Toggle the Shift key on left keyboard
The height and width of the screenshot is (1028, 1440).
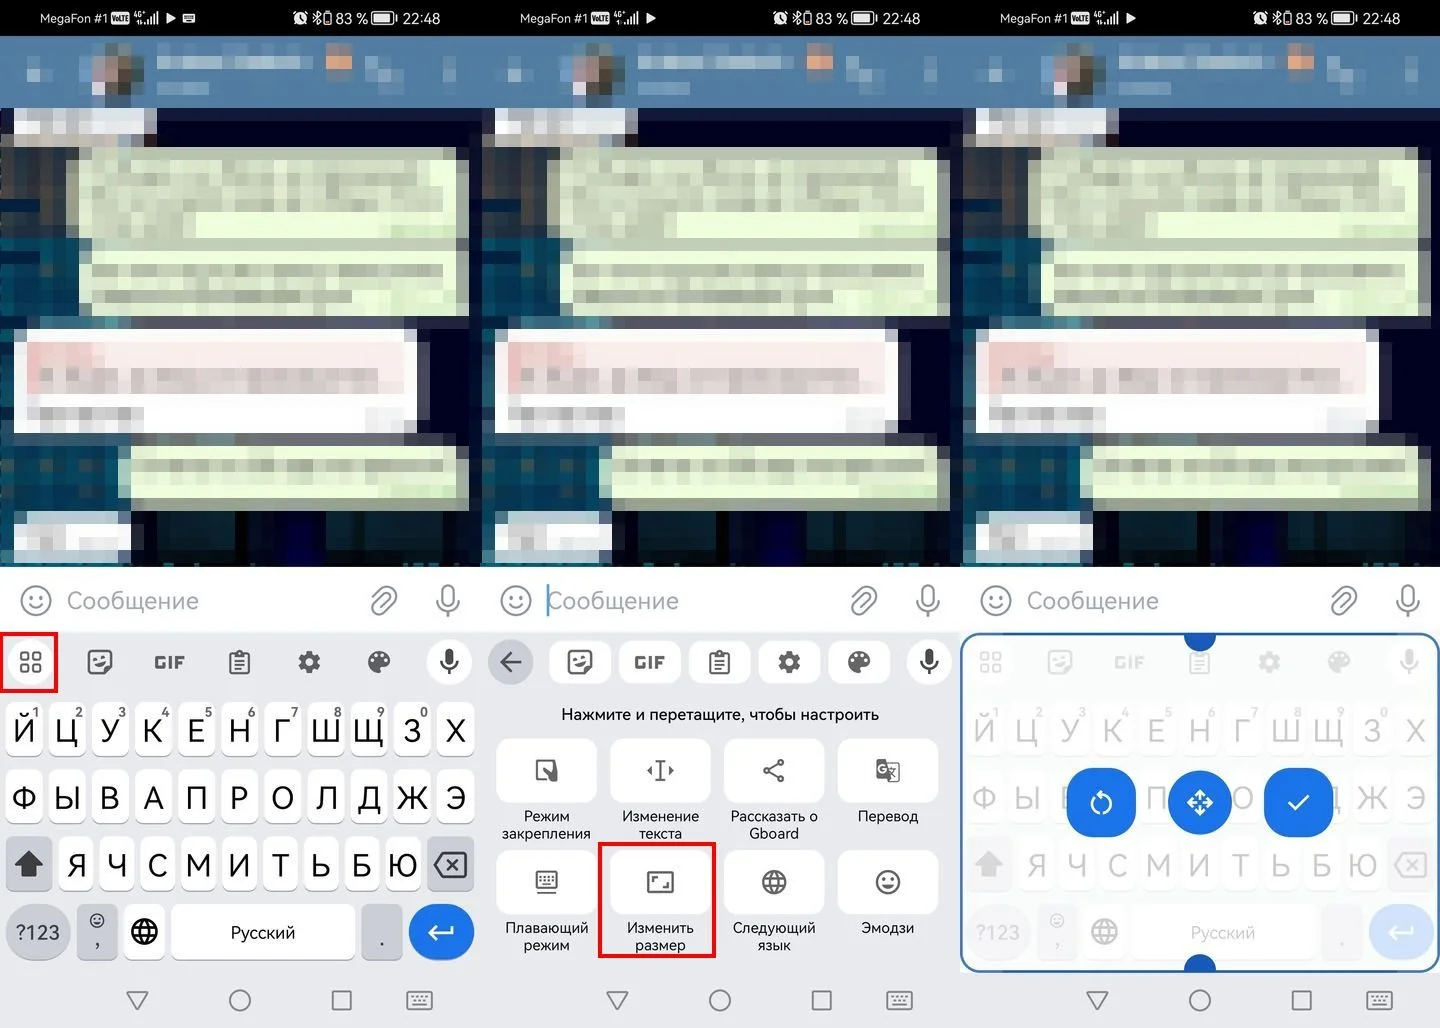pos(30,864)
